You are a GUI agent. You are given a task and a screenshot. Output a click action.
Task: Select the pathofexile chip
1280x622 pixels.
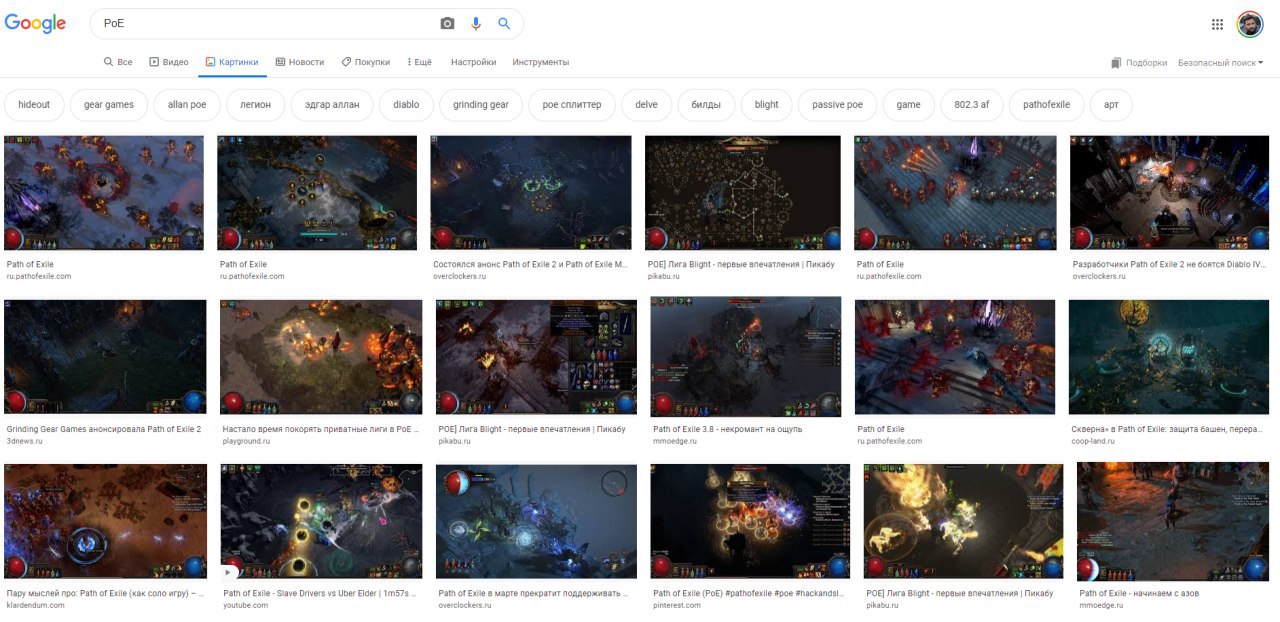1047,105
